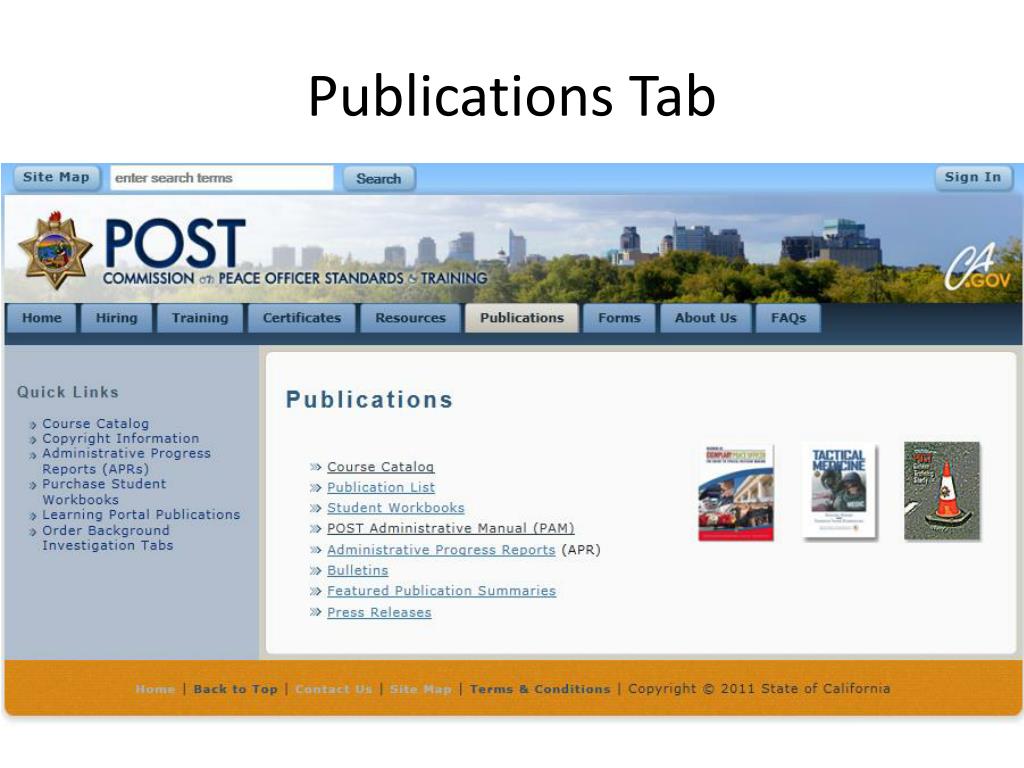Open Order Background Investigation Tabs link
Viewport: 1024px width, 768px height.
[108, 537]
